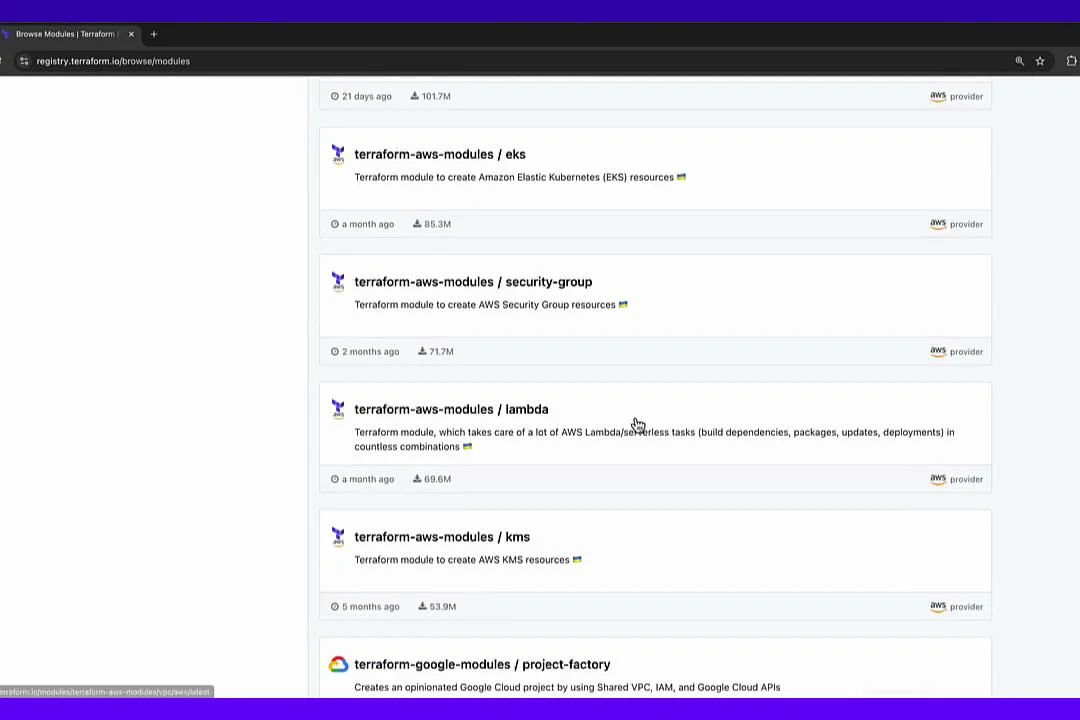The height and width of the screenshot is (720, 1080).
Task: Click the download icon next to 101.7M
Action: 415,96
